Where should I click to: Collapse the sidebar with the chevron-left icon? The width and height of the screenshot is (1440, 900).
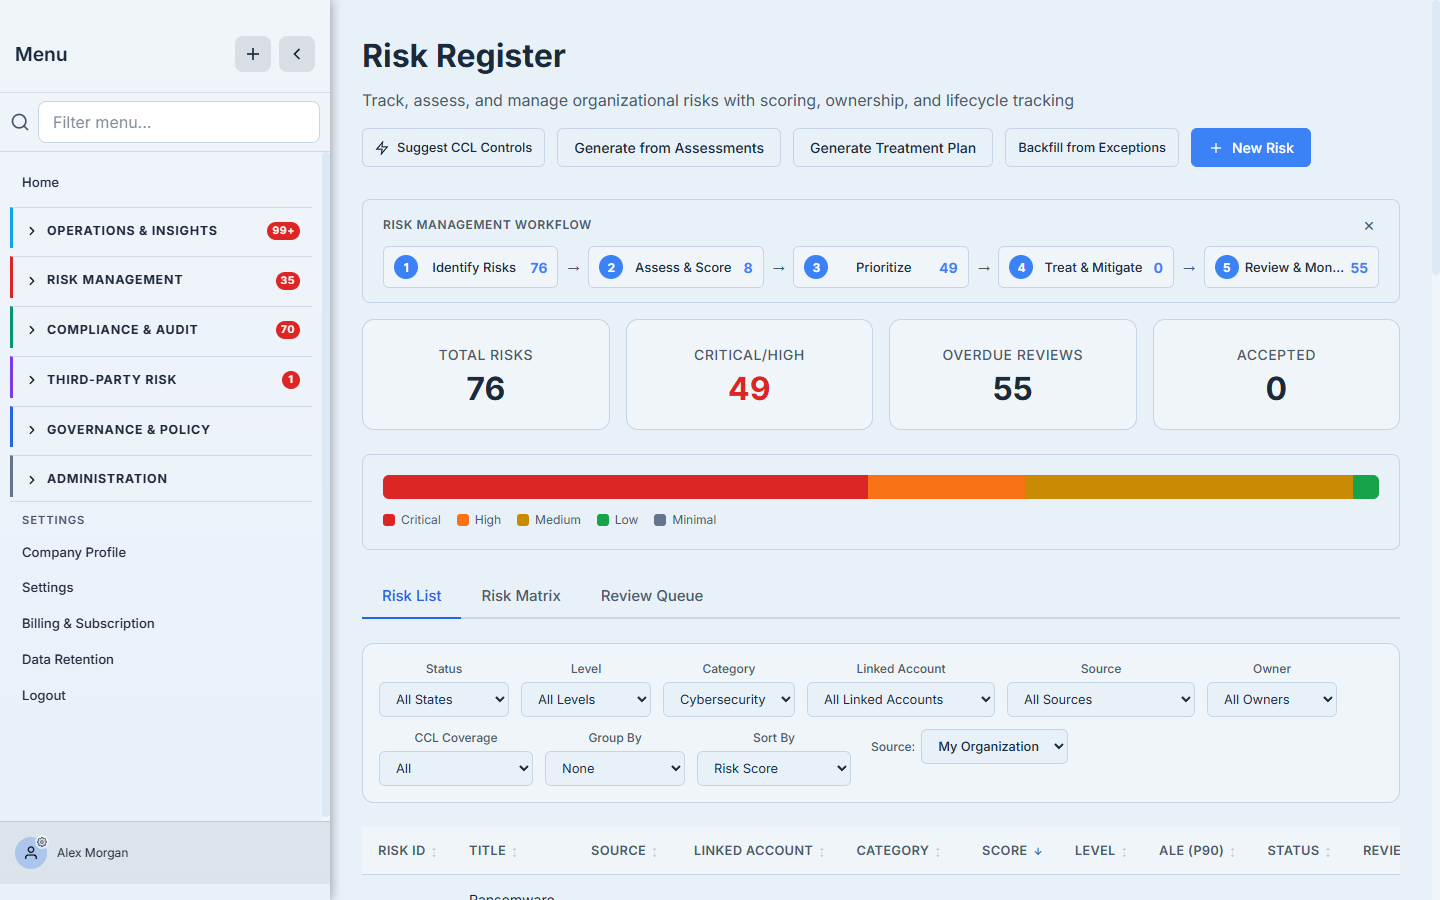click(x=297, y=54)
